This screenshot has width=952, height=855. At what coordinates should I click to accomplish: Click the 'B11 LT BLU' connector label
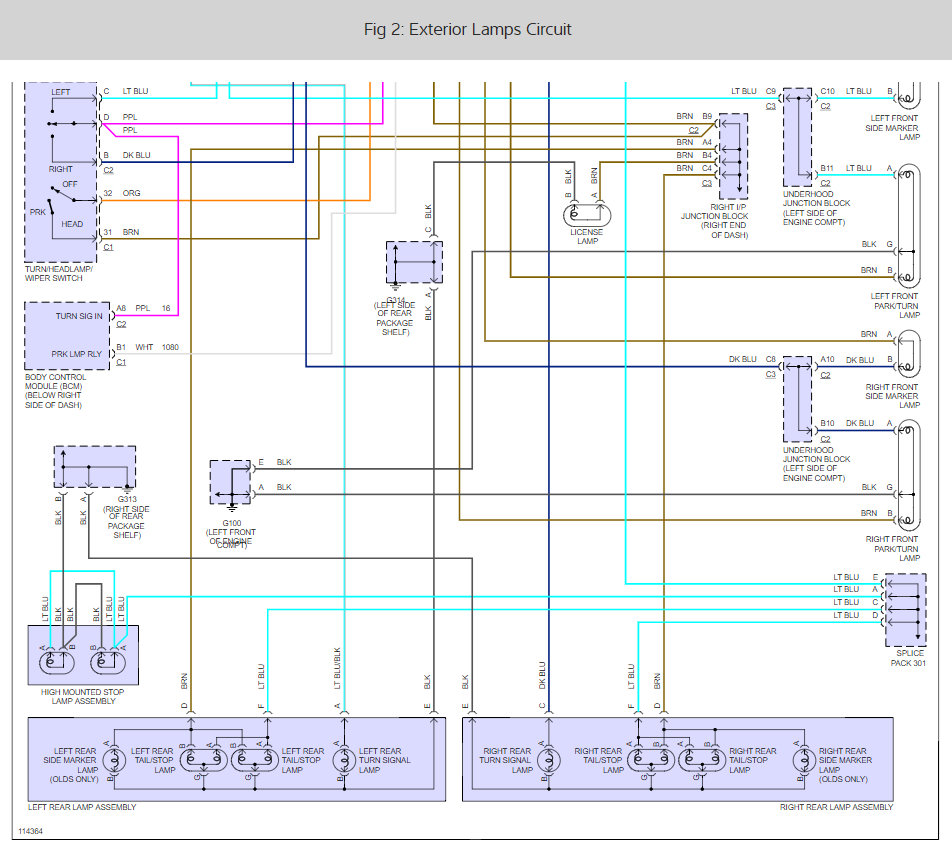tap(846, 168)
